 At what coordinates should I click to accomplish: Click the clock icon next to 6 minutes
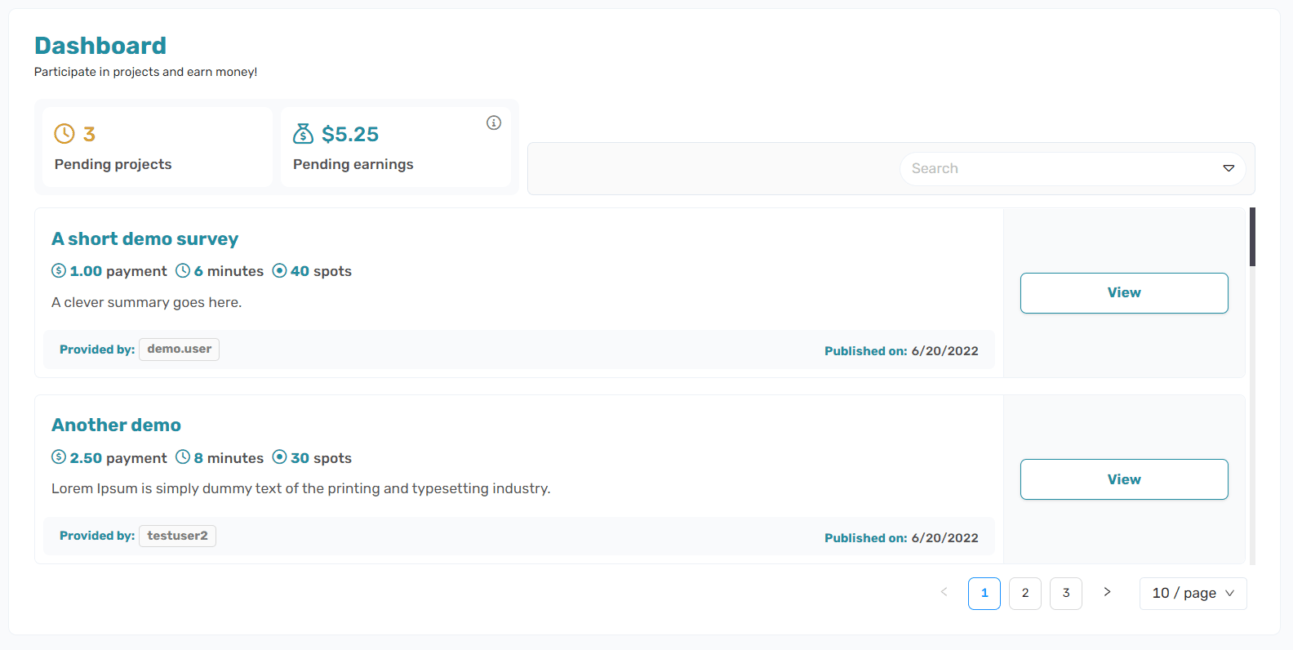tap(183, 271)
